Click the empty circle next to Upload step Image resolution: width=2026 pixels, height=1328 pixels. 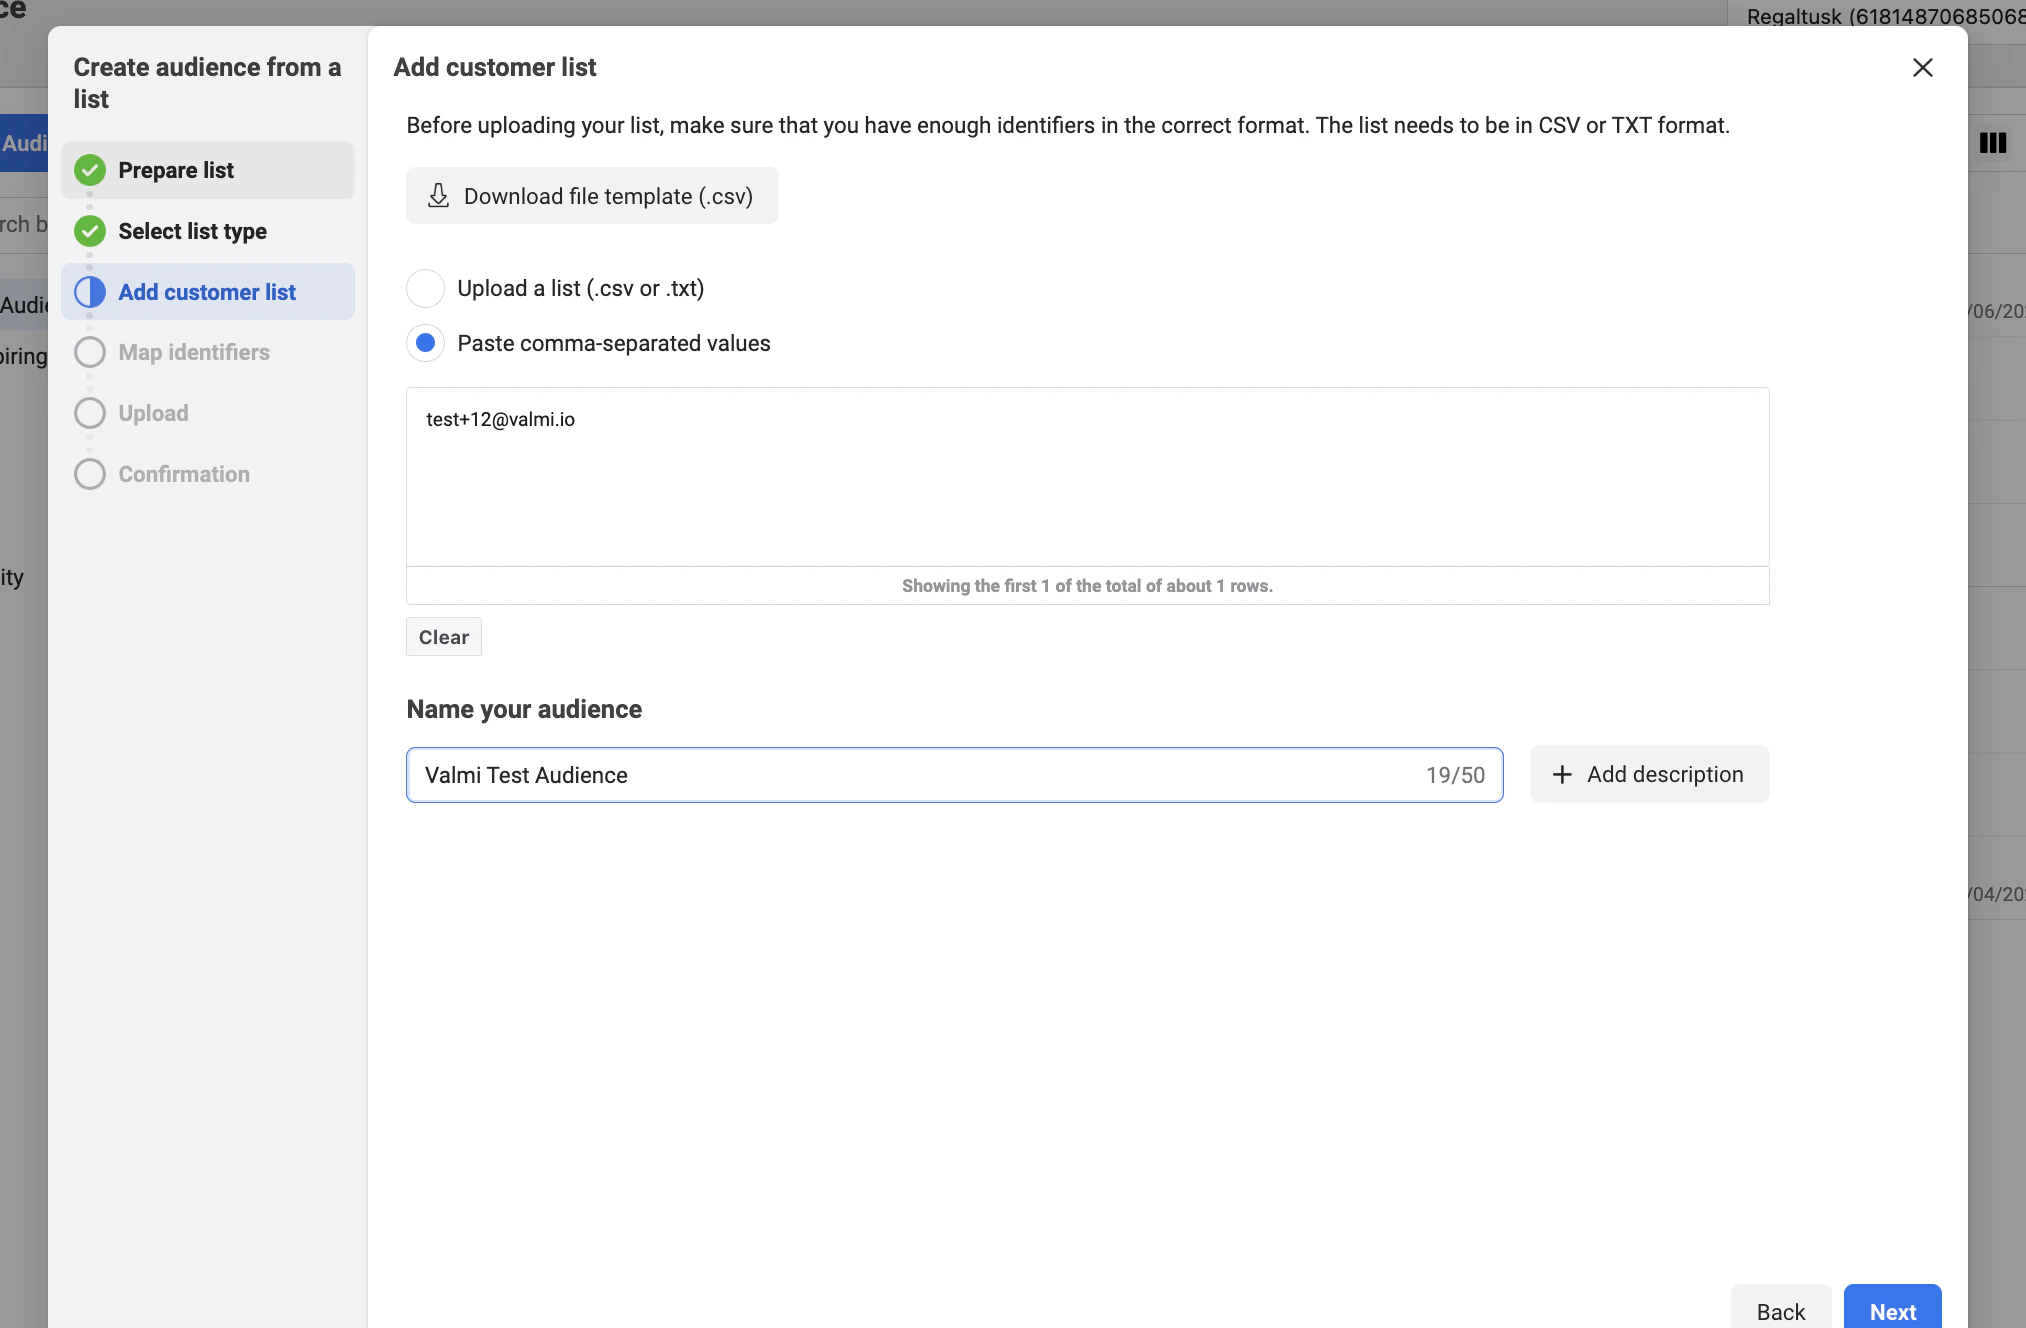coord(90,413)
